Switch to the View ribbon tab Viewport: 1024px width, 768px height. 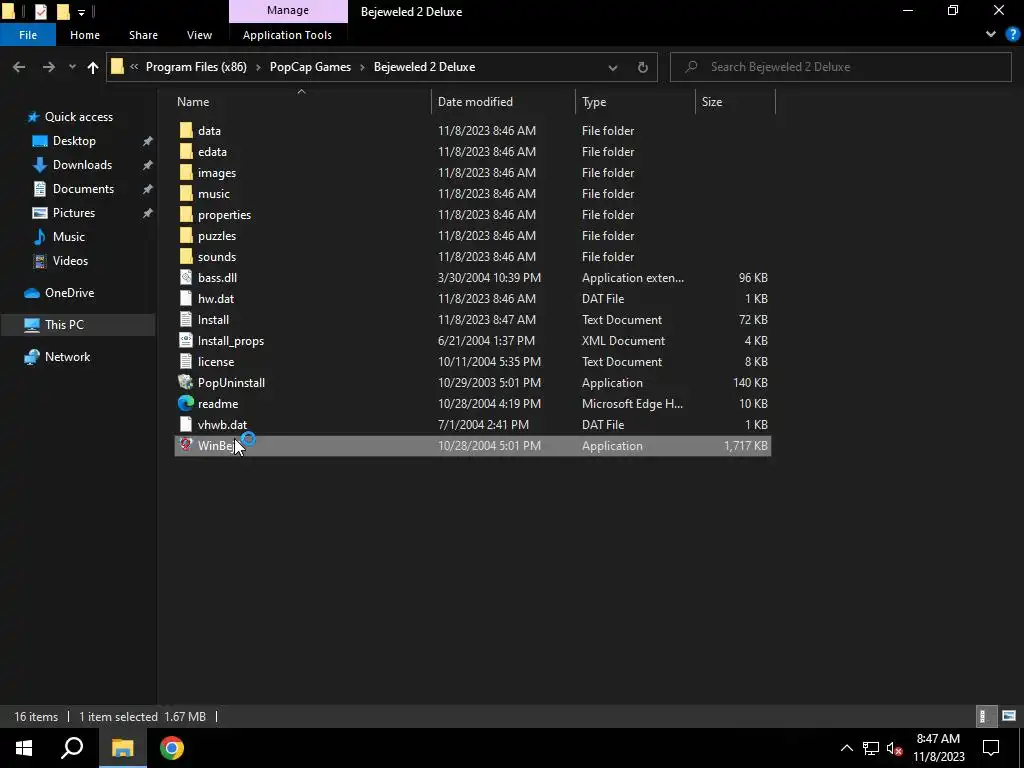tap(199, 35)
